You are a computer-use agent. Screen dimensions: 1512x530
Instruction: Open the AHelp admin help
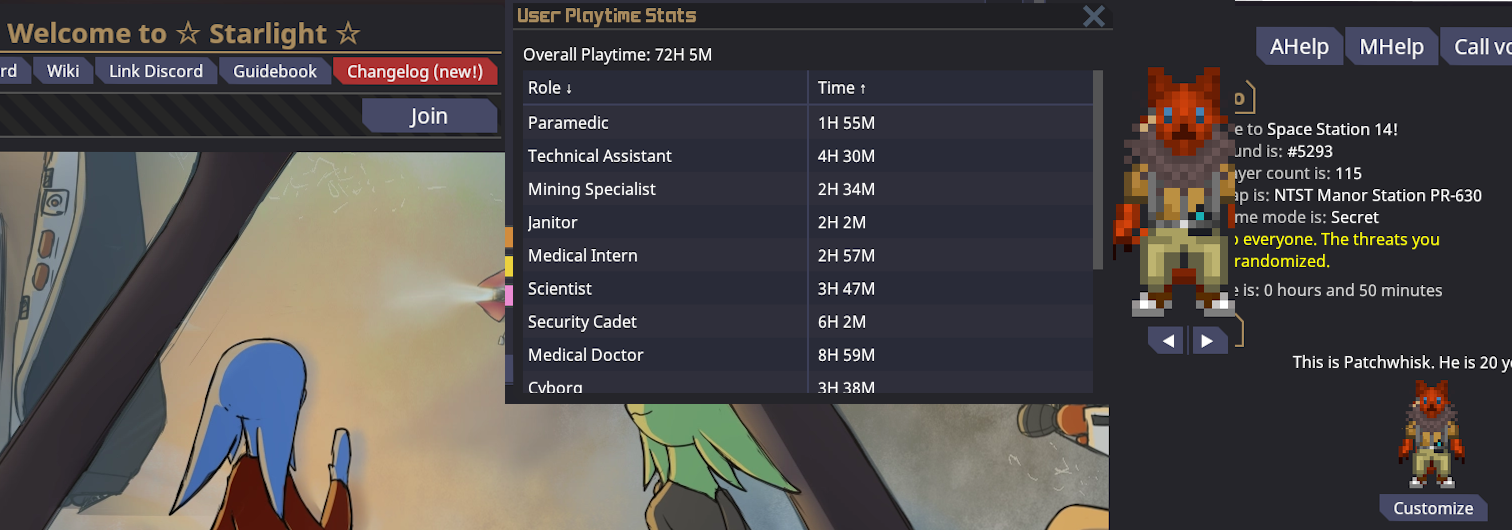(x=1299, y=47)
